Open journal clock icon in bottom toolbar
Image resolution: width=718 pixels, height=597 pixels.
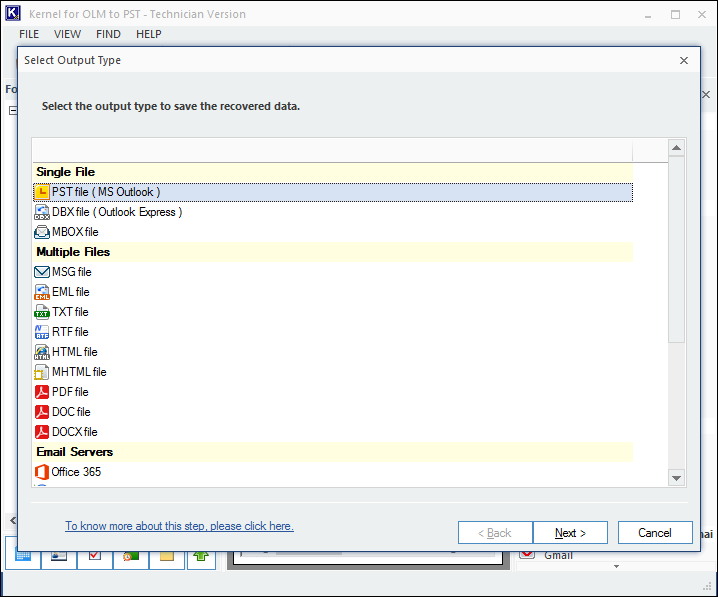[x=131, y=556]
